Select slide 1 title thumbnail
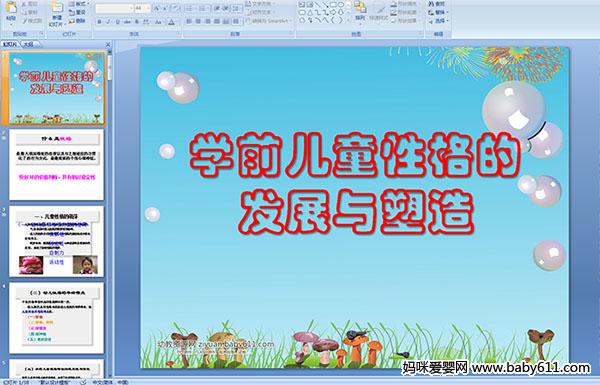Image resolution: width=600 pixels, height=385 pixels. 57,88
